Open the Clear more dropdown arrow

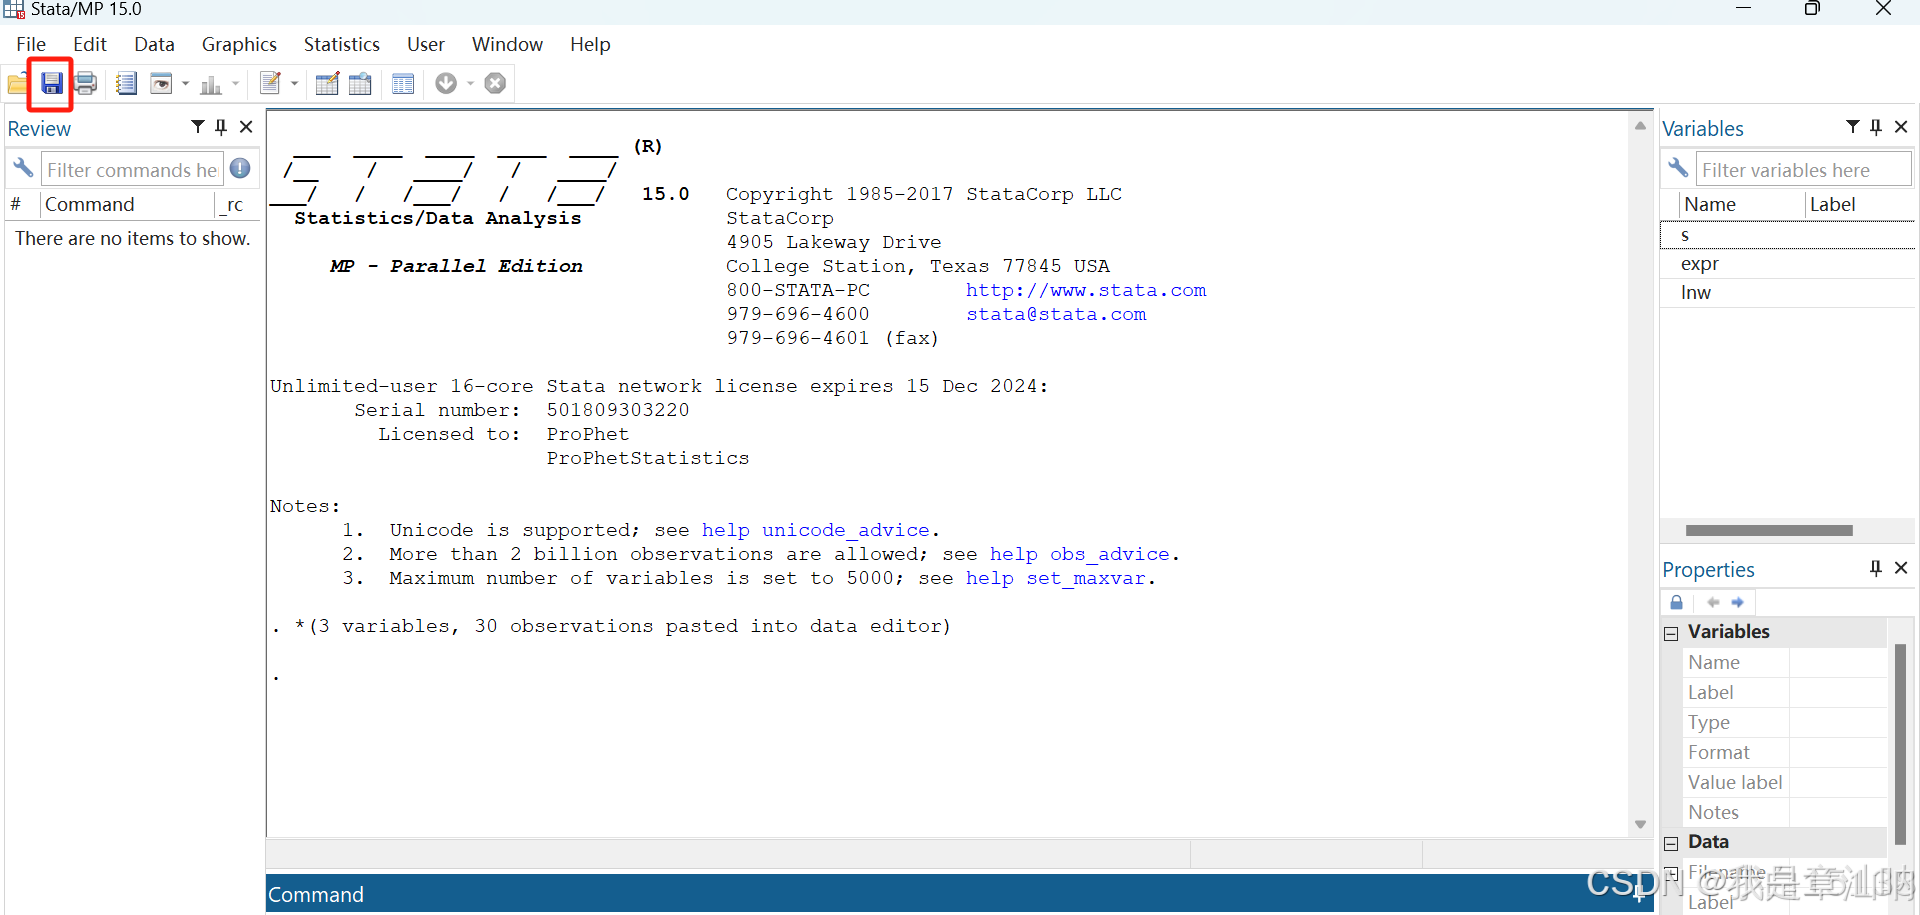pos(470,84)
